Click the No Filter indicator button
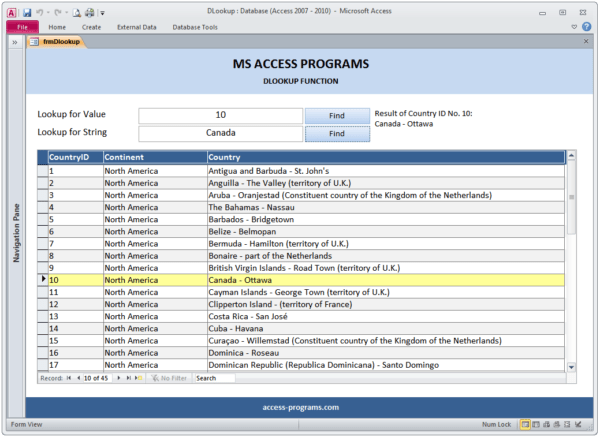The height and width of the screenshot is (437, 600). 169,378
